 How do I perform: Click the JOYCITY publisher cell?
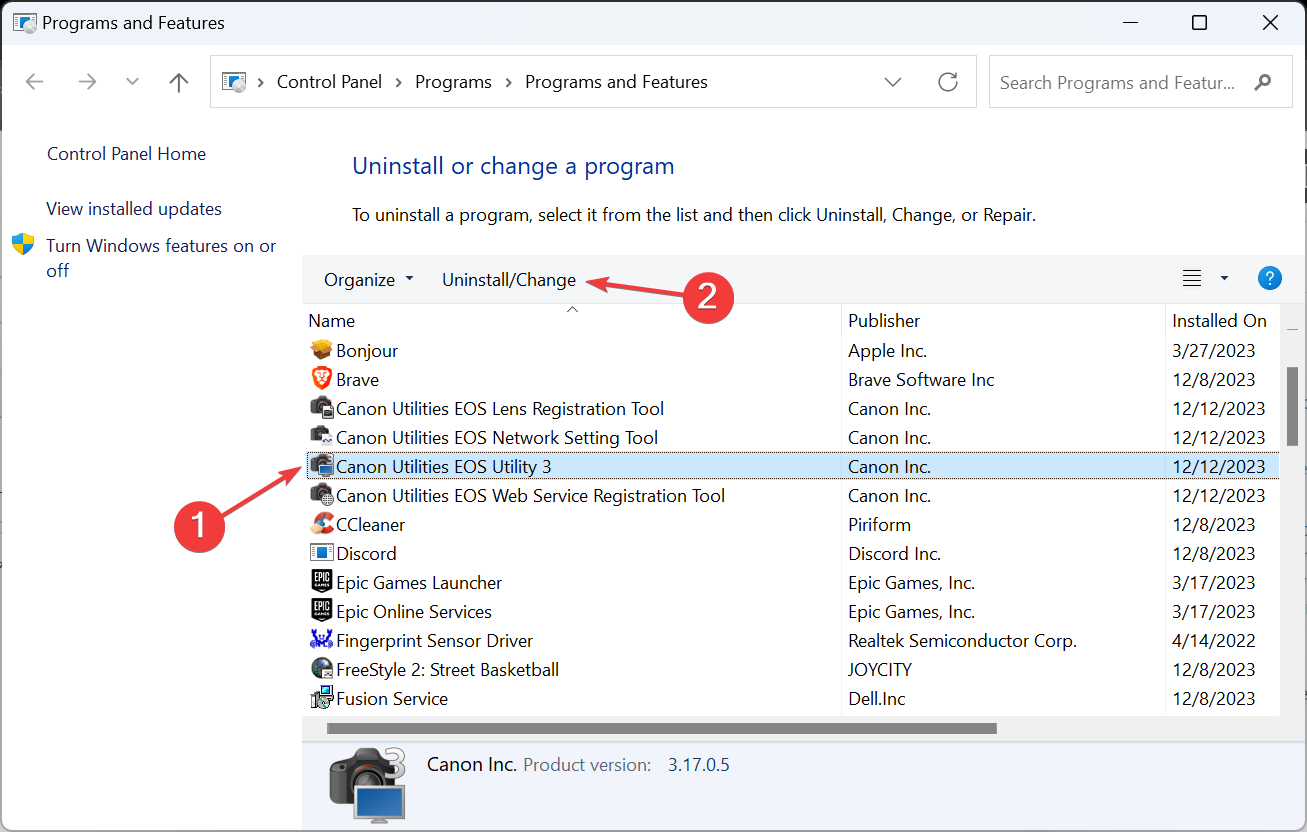[880, 670]
